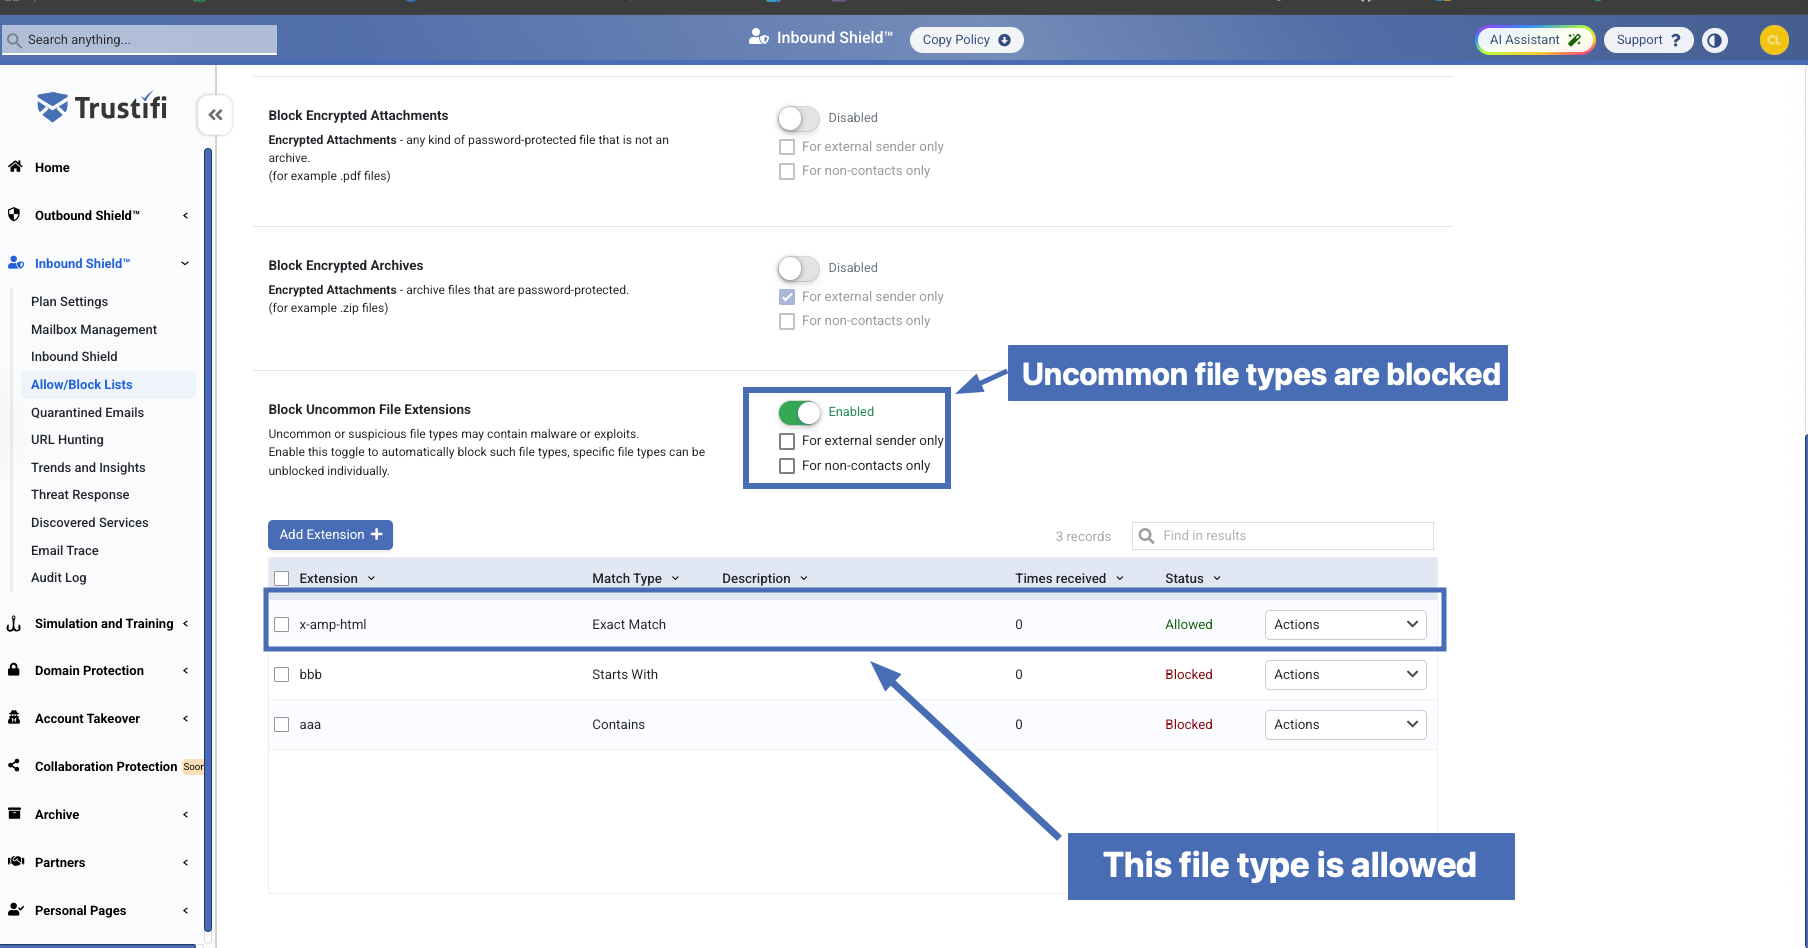Open Actions dropdown for aaa
Image resolution: width=1808 pixels, height=948 pixels.
1345,724
